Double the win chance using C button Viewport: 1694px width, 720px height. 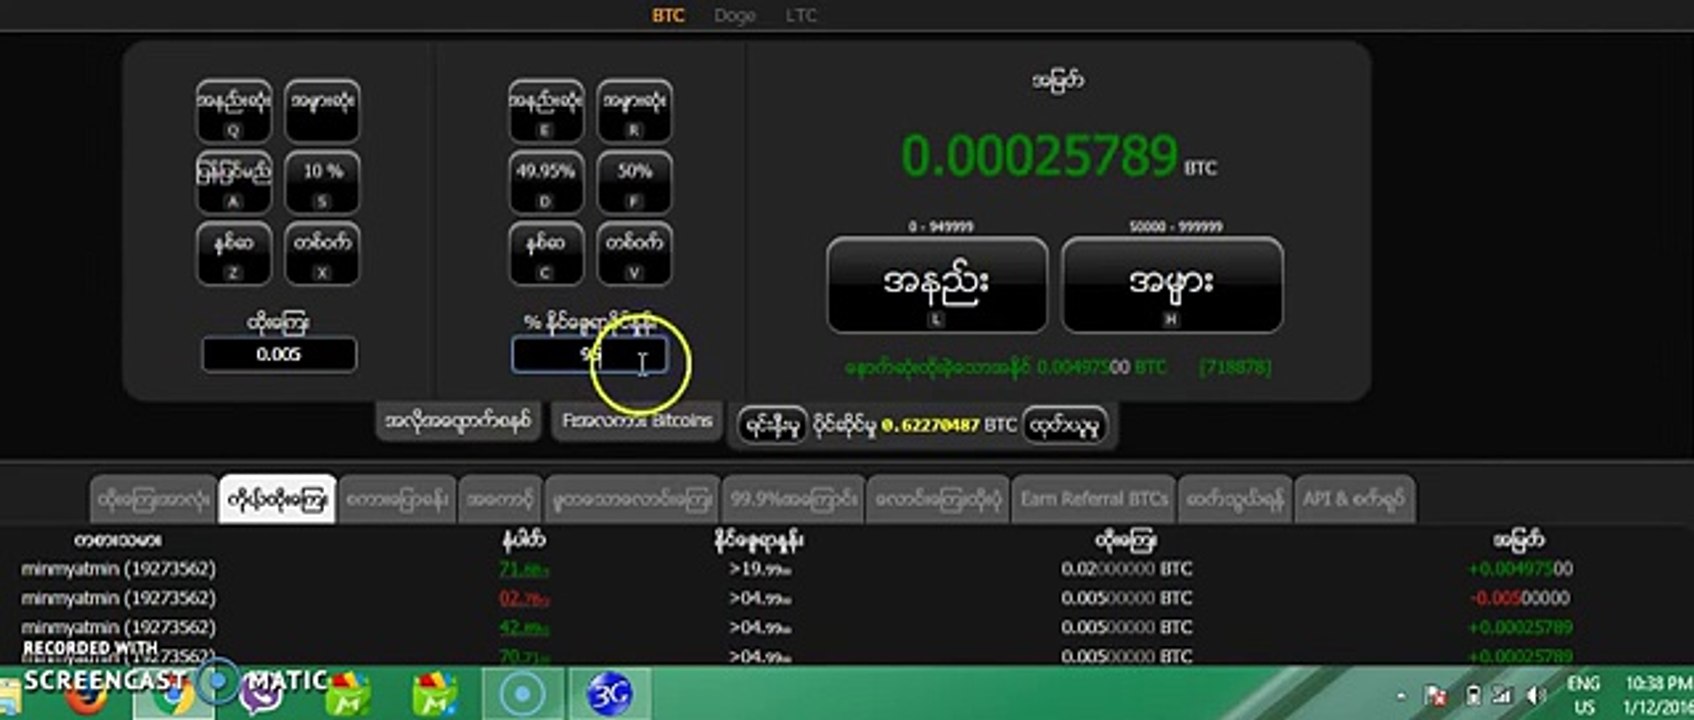pos(546,254)
